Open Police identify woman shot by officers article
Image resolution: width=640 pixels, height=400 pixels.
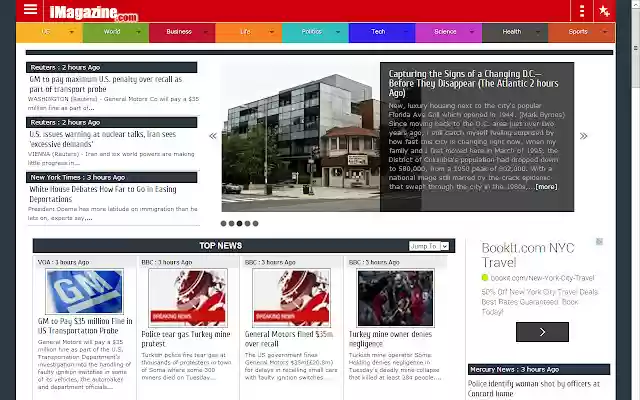[x=533, y=389]
